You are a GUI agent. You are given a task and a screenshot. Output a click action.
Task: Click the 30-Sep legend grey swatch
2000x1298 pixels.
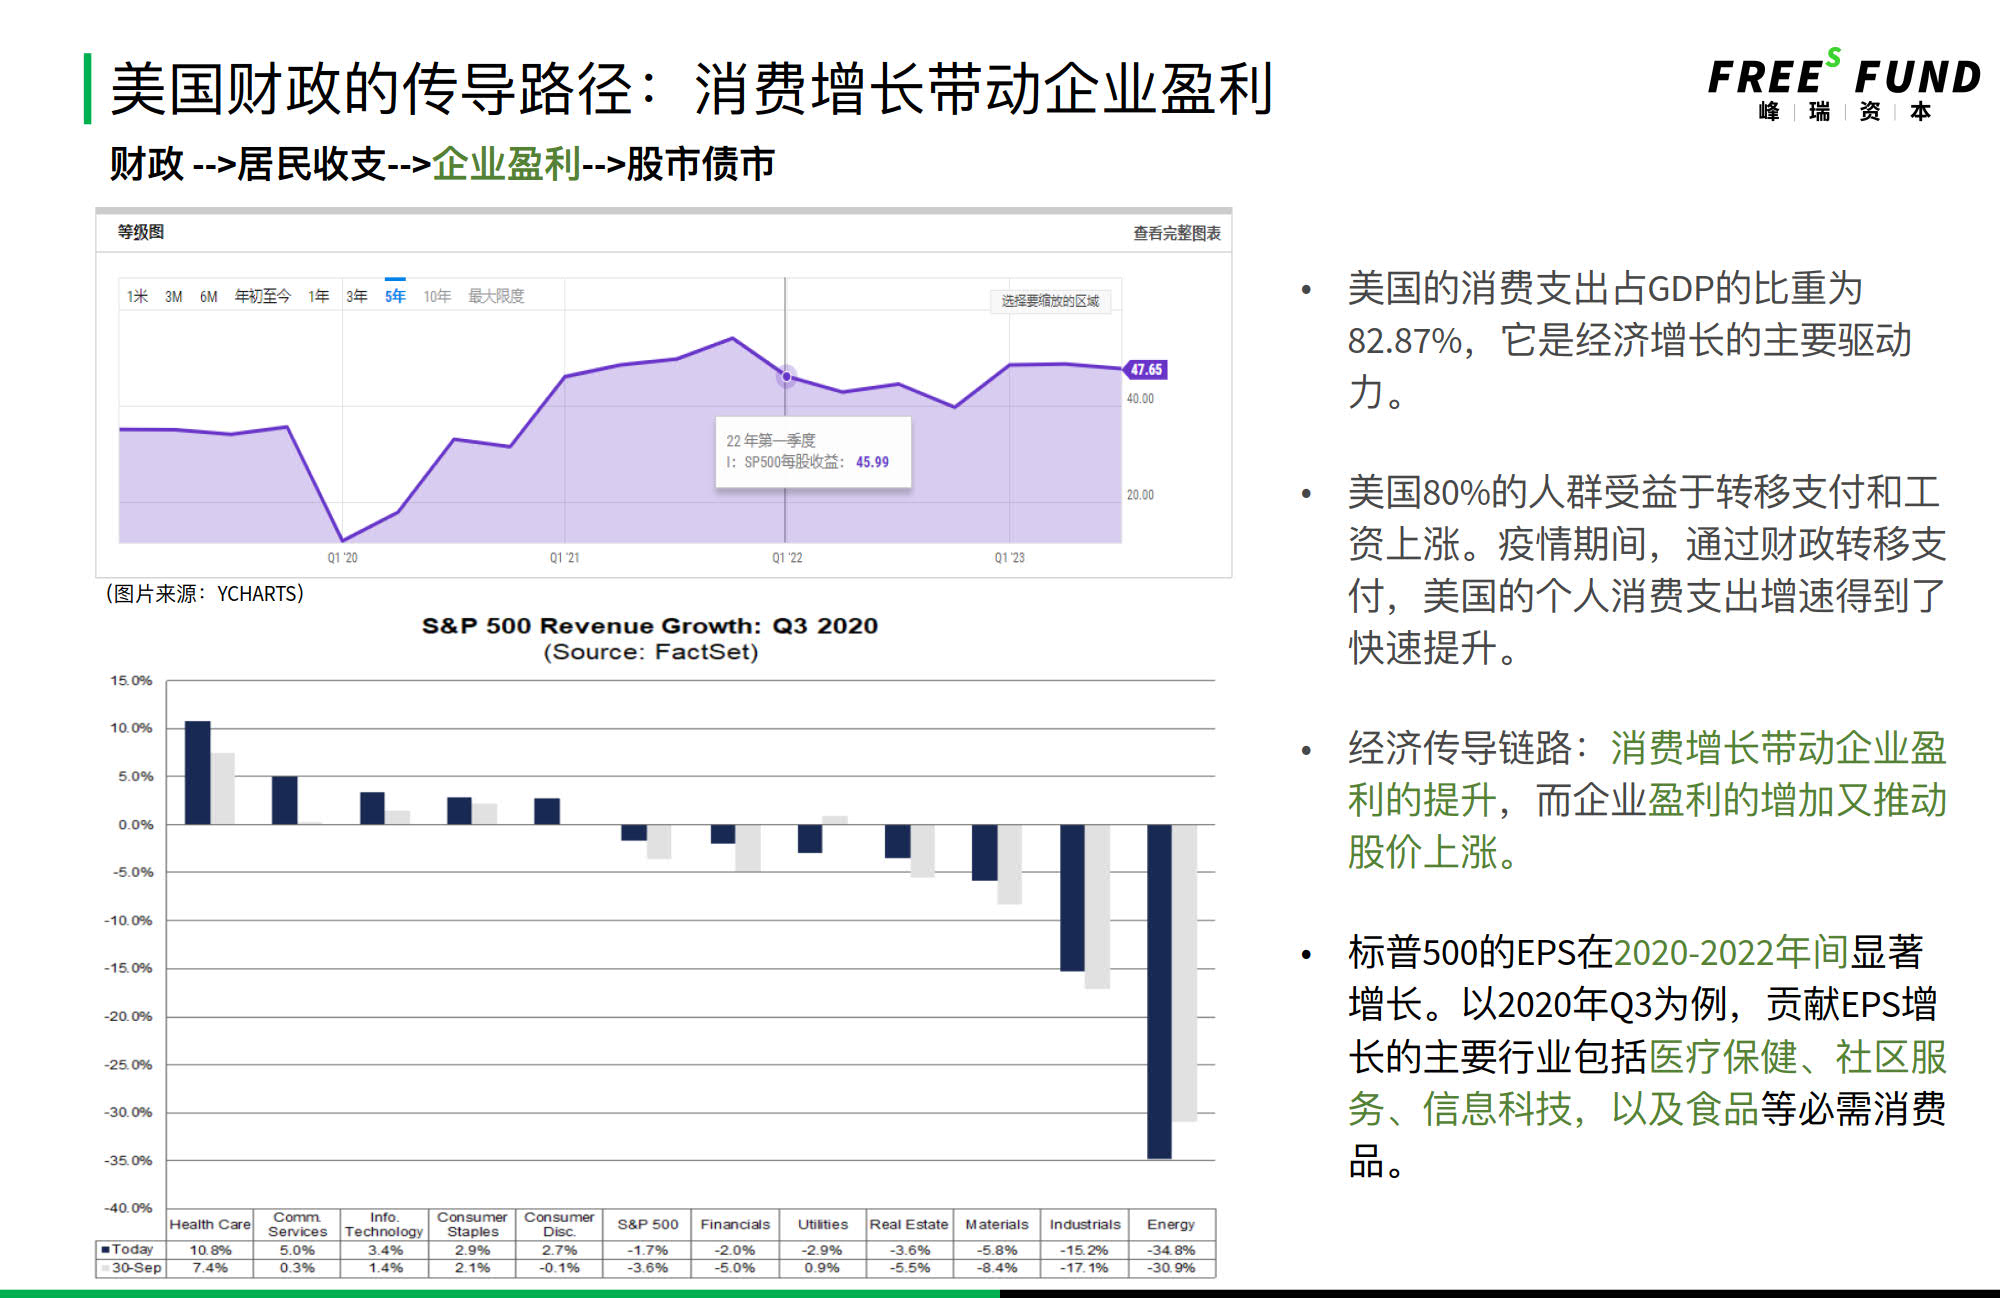(x=105, y=1268)
